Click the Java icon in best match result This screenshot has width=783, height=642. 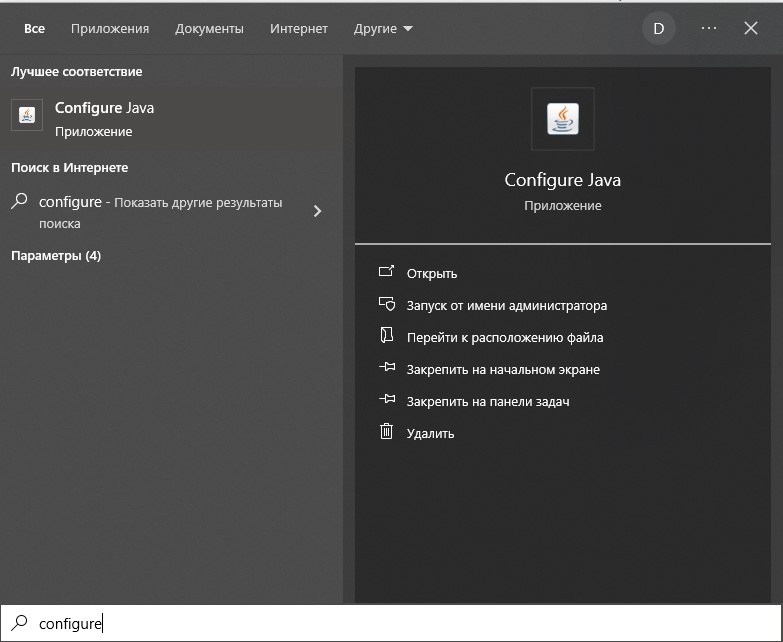click(x=27, y=115)
